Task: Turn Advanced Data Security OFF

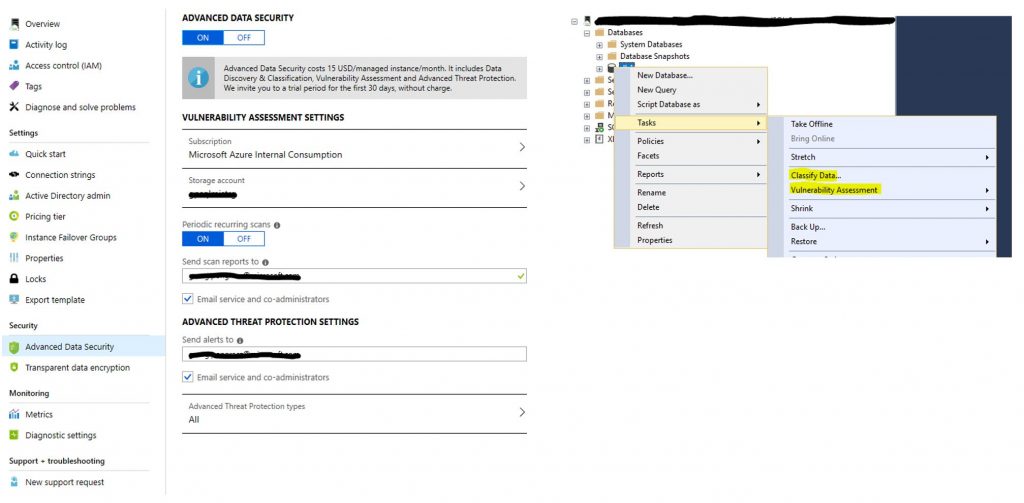Action: [244, 38]
